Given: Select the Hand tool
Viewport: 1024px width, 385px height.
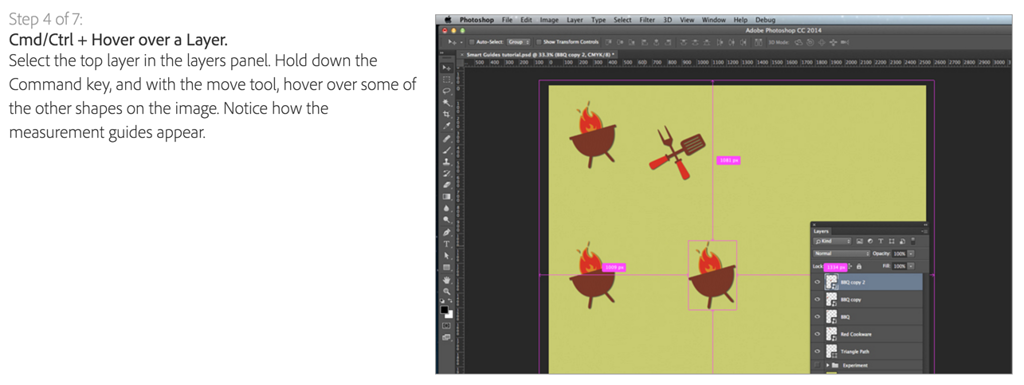Looking at the screenshot, I should click(x=447, y=281).
